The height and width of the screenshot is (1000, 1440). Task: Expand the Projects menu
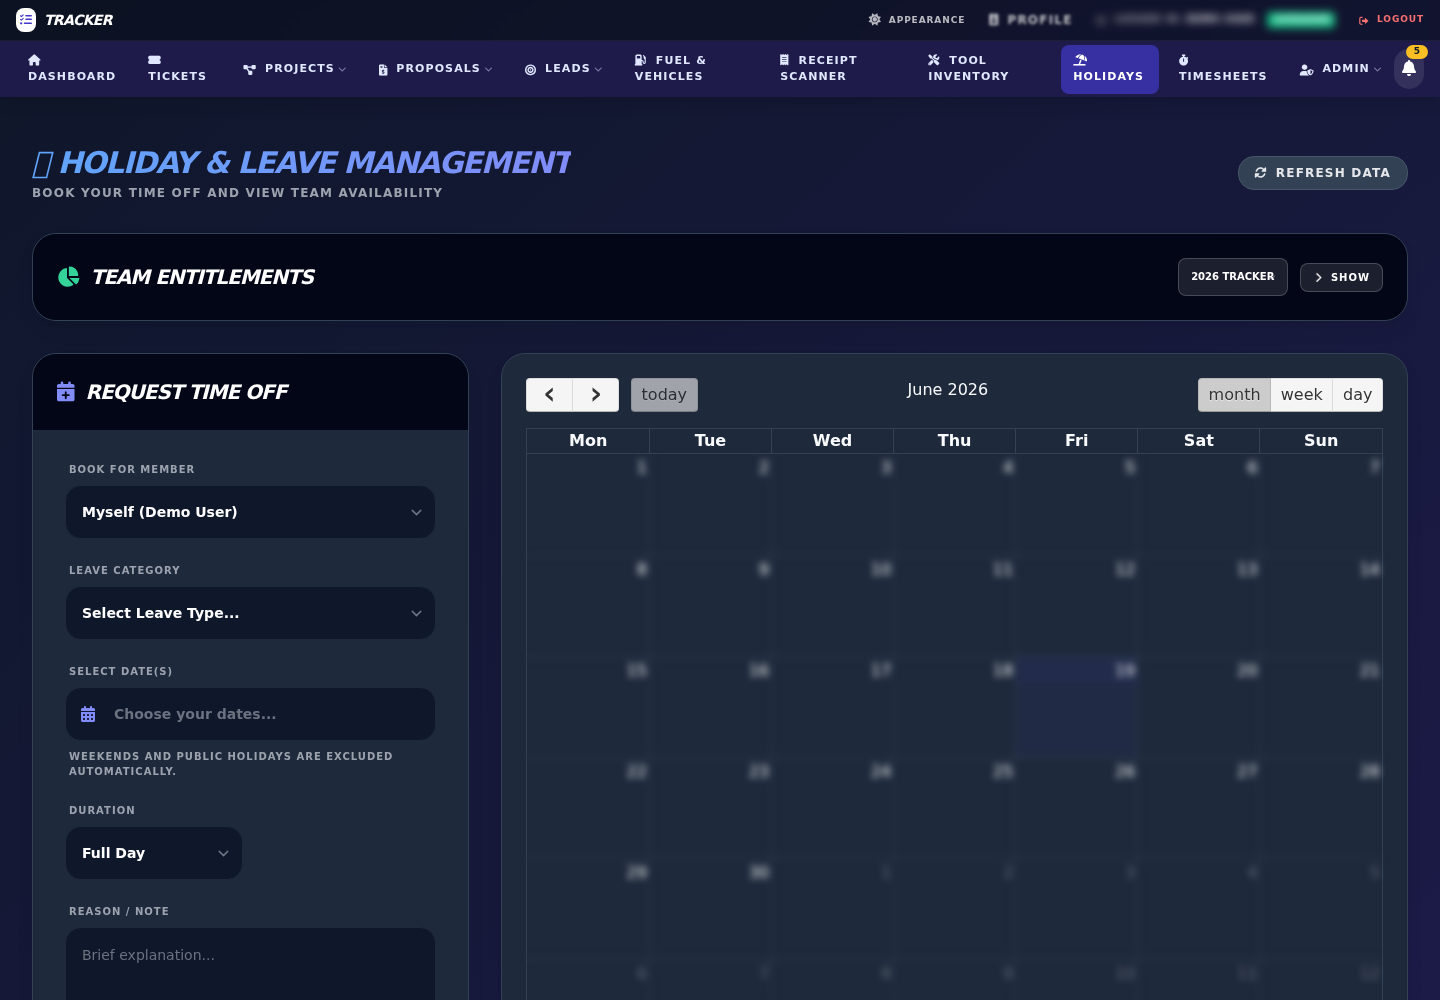click(x=295, y=69)
